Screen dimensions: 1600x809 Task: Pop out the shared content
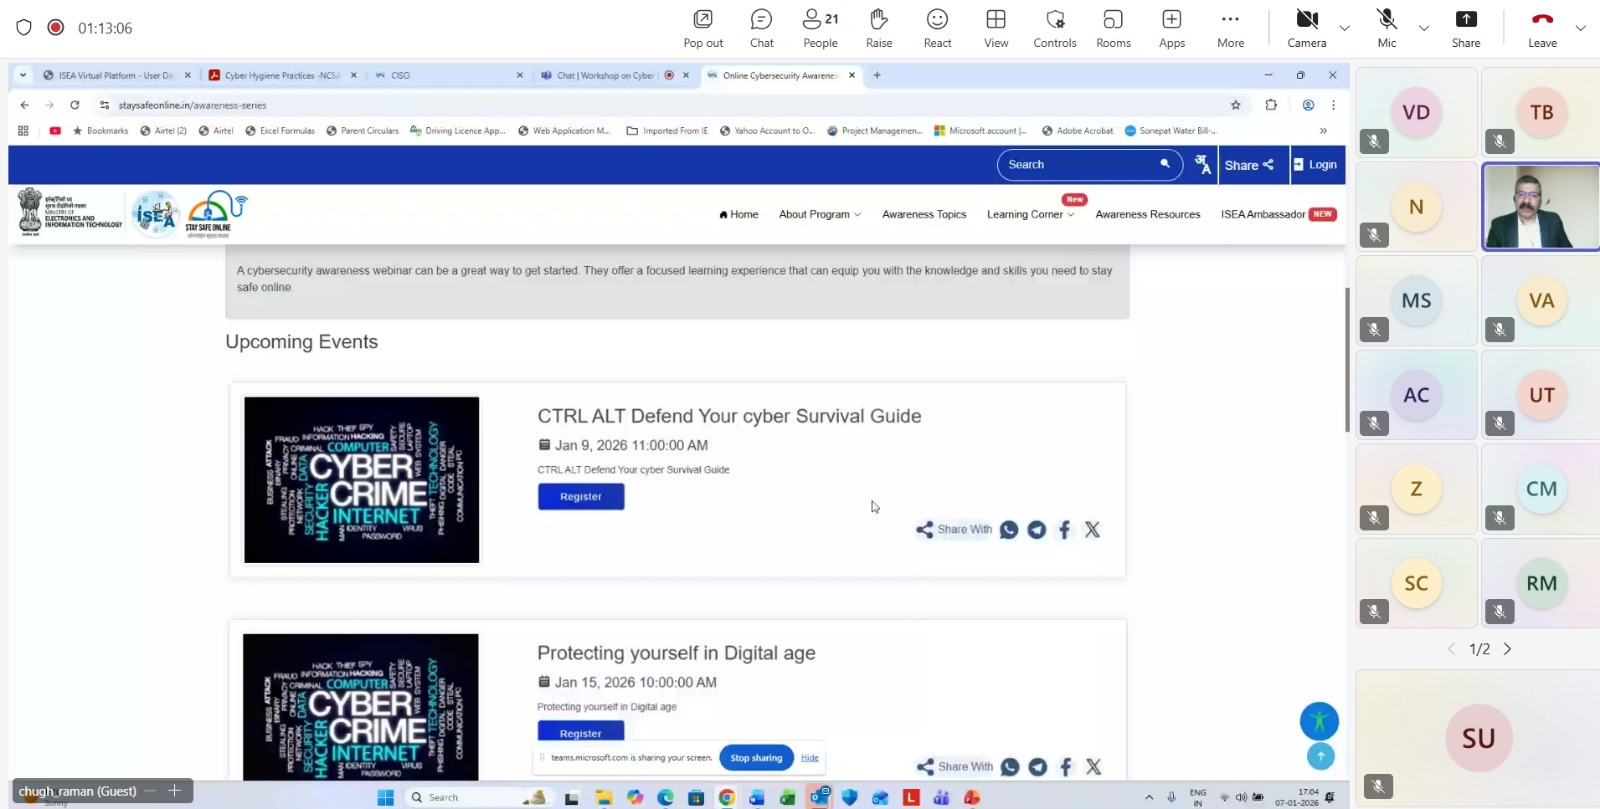703,27
